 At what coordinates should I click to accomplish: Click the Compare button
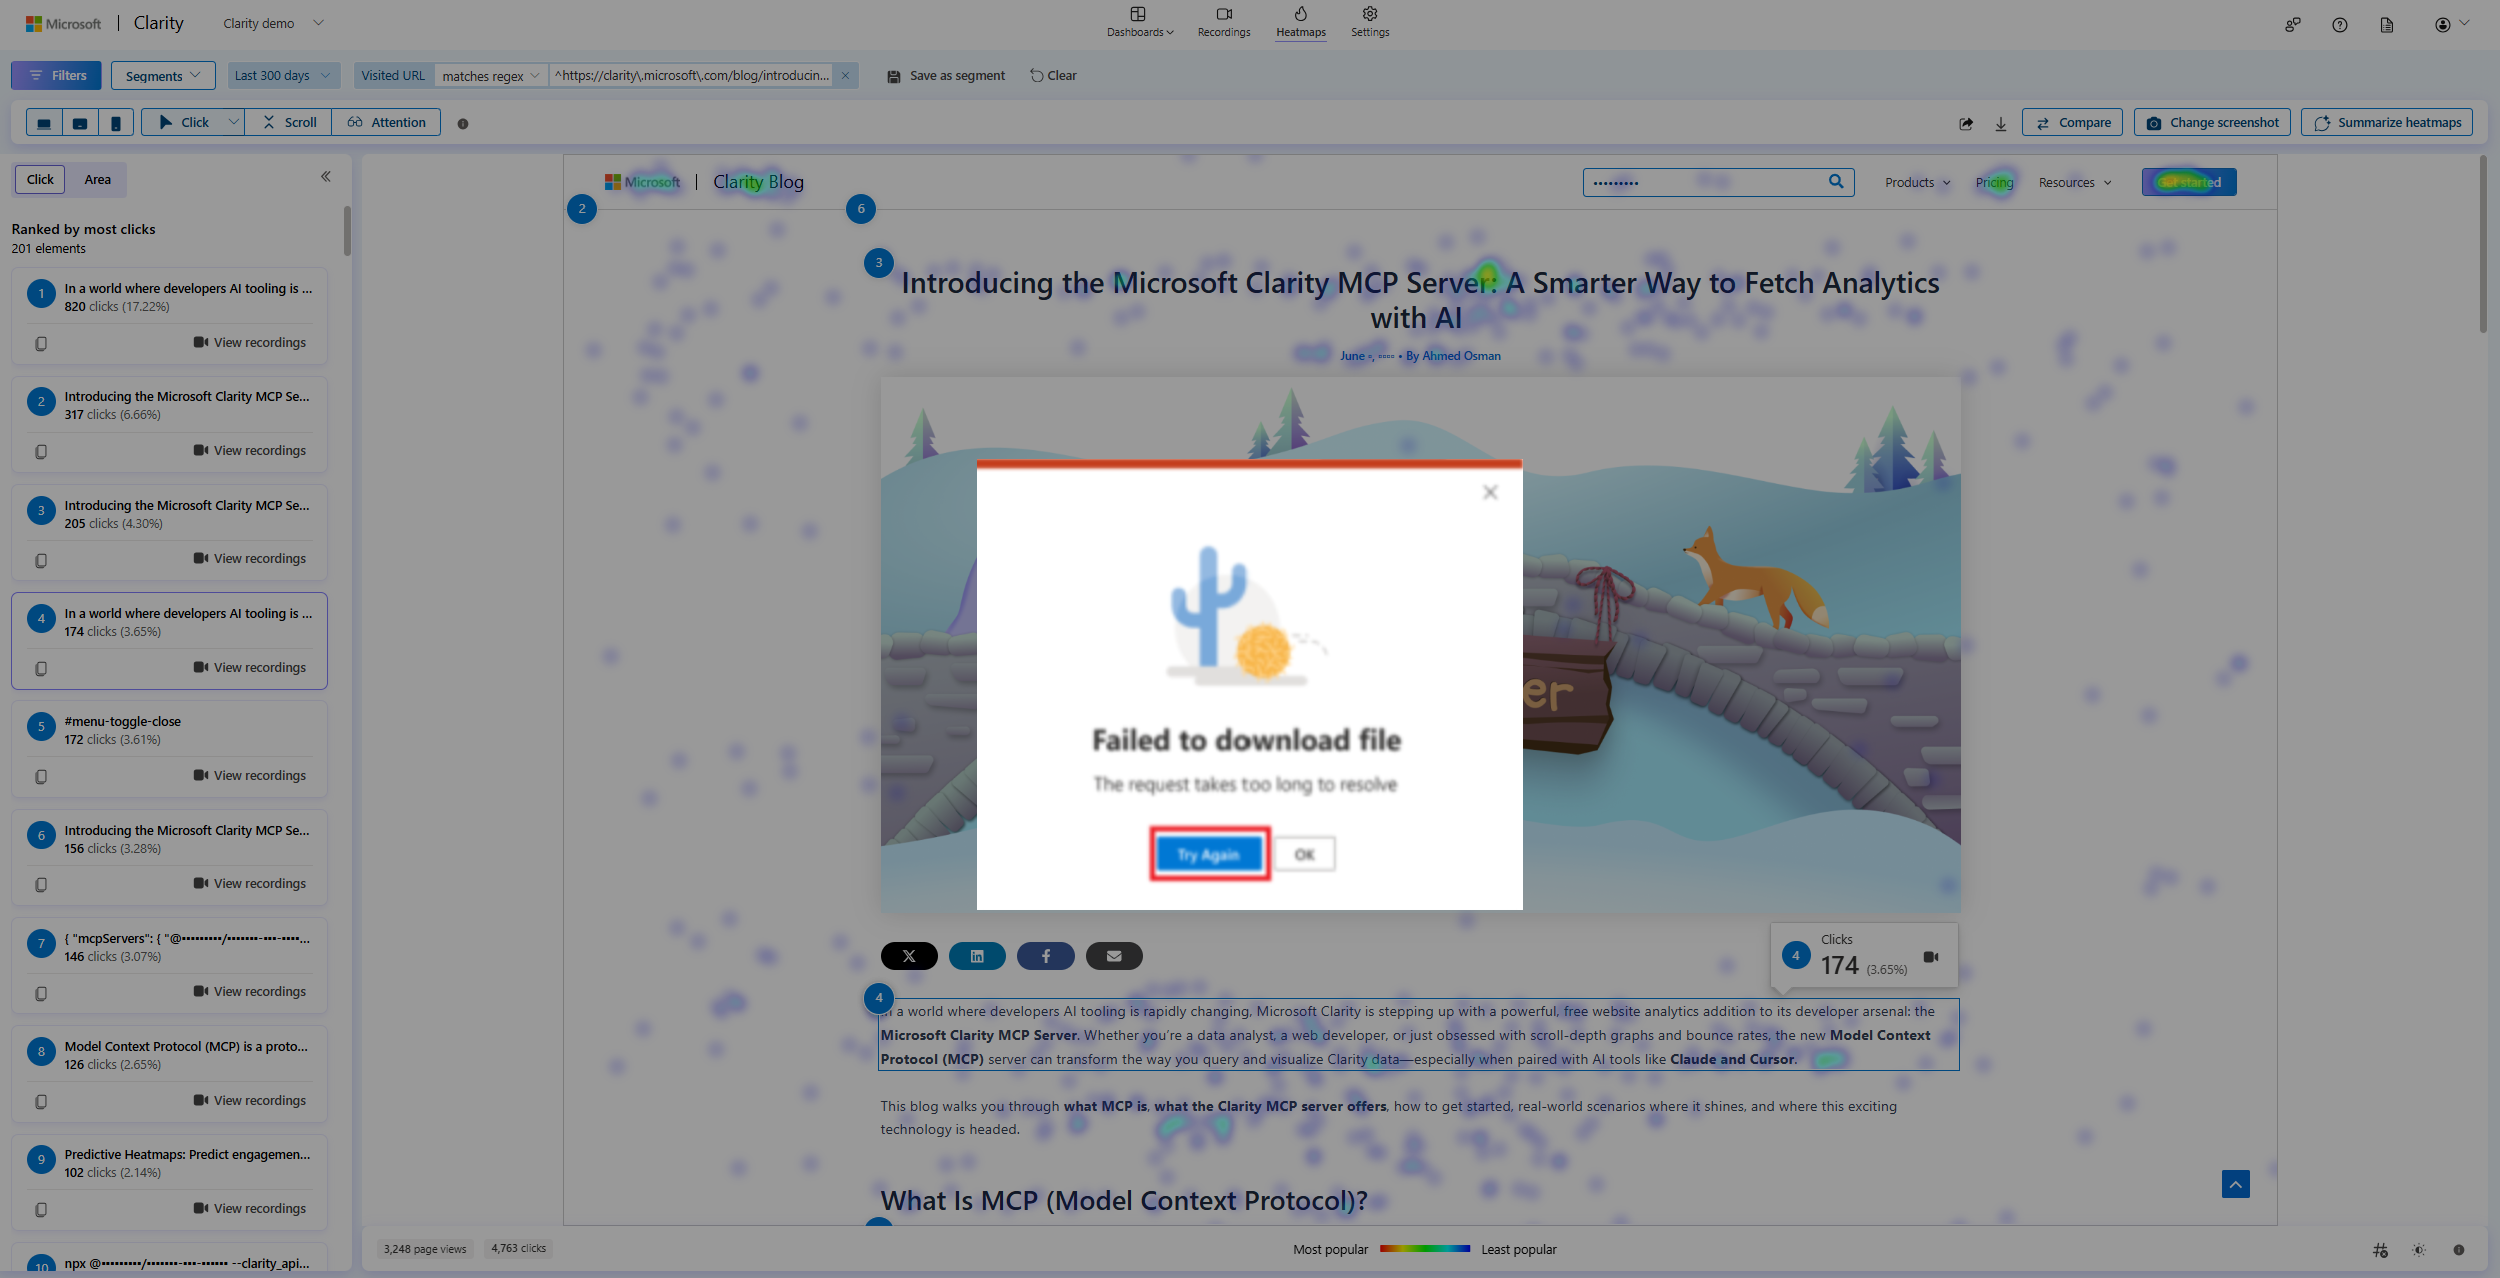[x=2072, y=123]
